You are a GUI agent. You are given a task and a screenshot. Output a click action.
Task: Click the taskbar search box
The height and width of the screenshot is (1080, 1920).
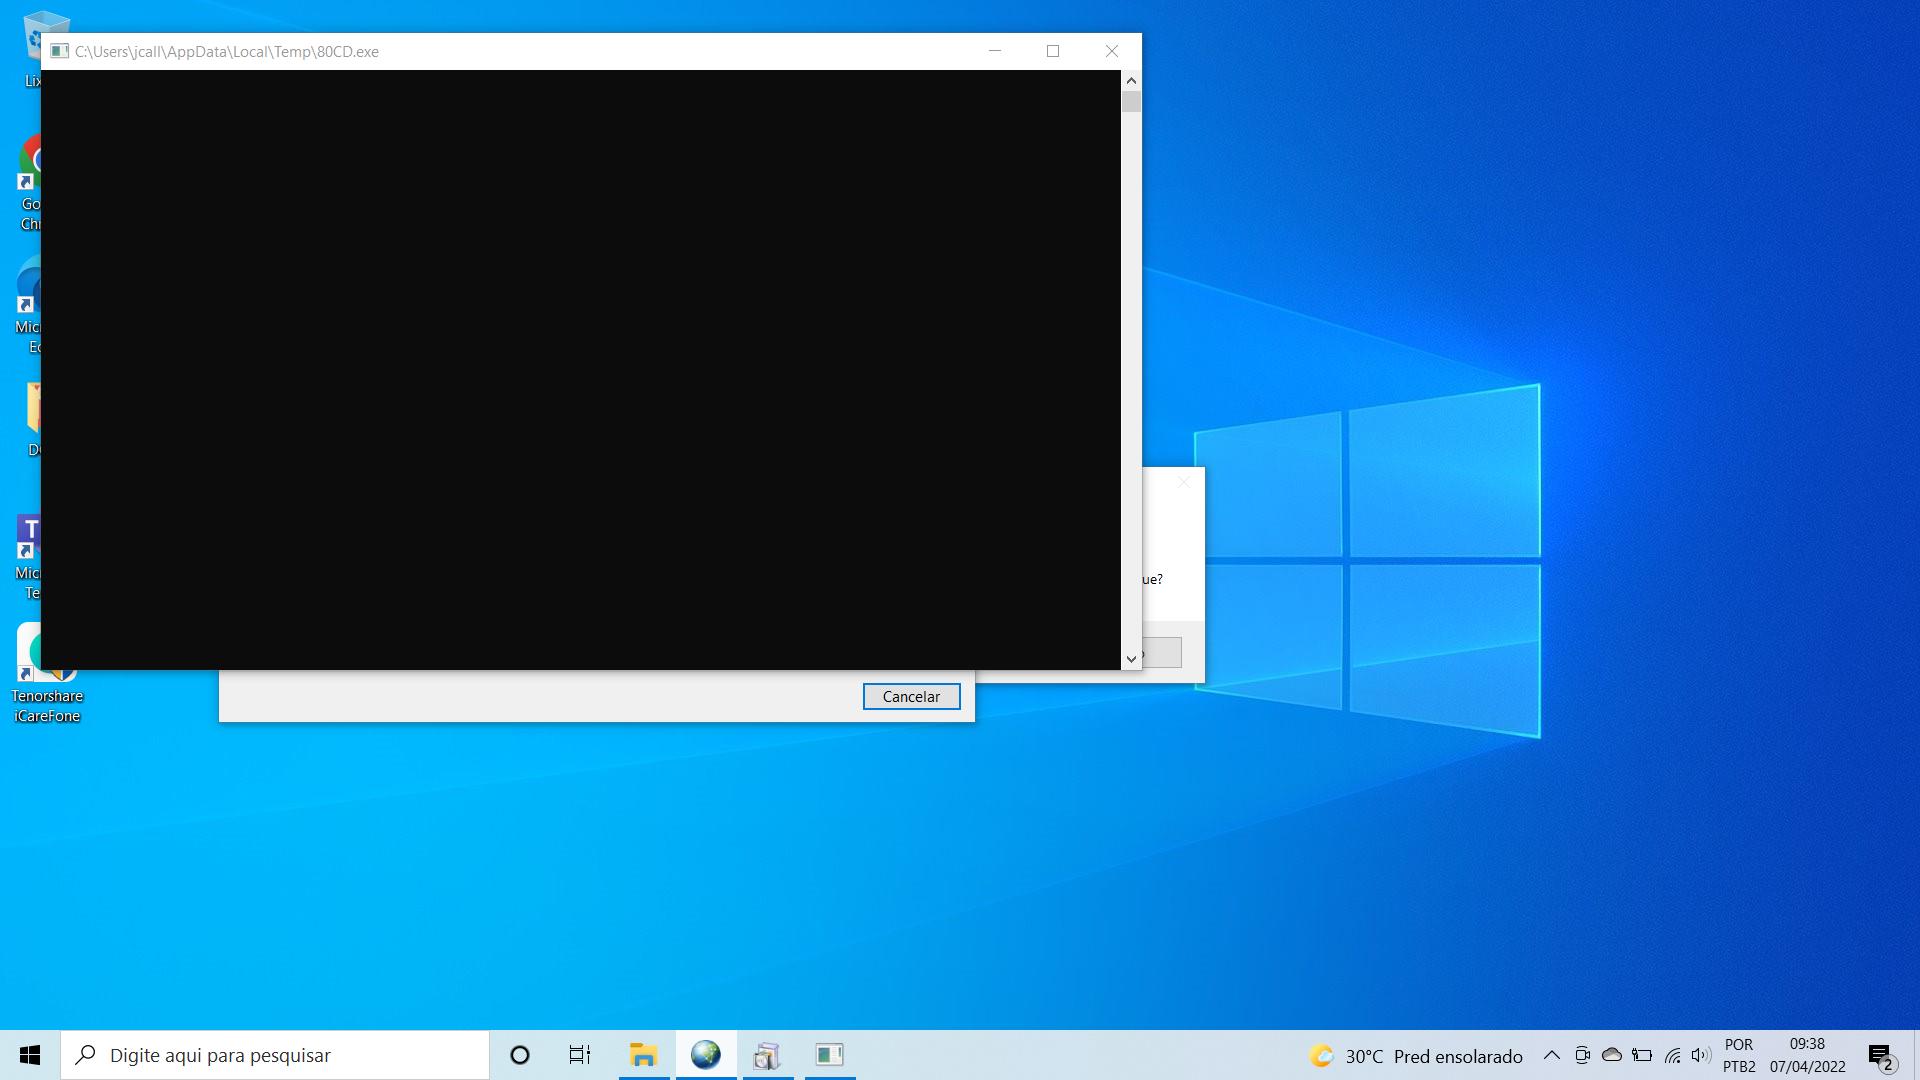(x=275, y=1055)
